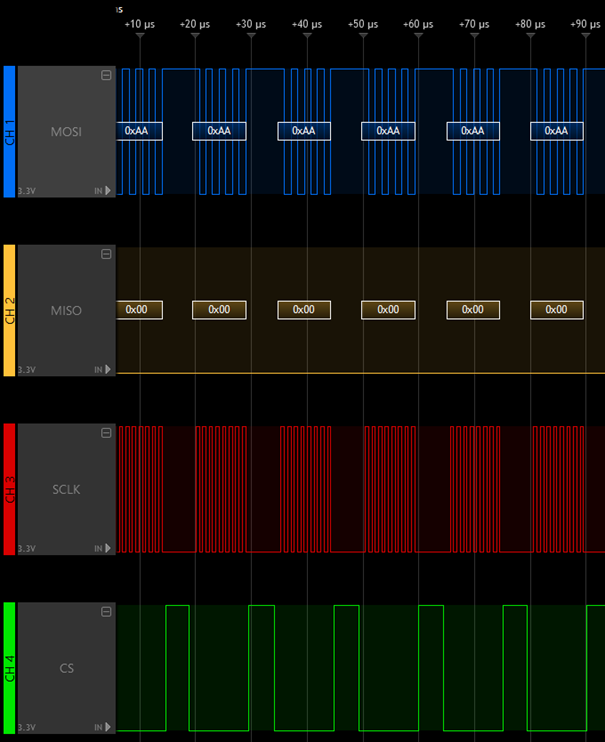Select the 0x00 MISO byte near +55 µs
The image size is (605, 742).
point(388,310)
